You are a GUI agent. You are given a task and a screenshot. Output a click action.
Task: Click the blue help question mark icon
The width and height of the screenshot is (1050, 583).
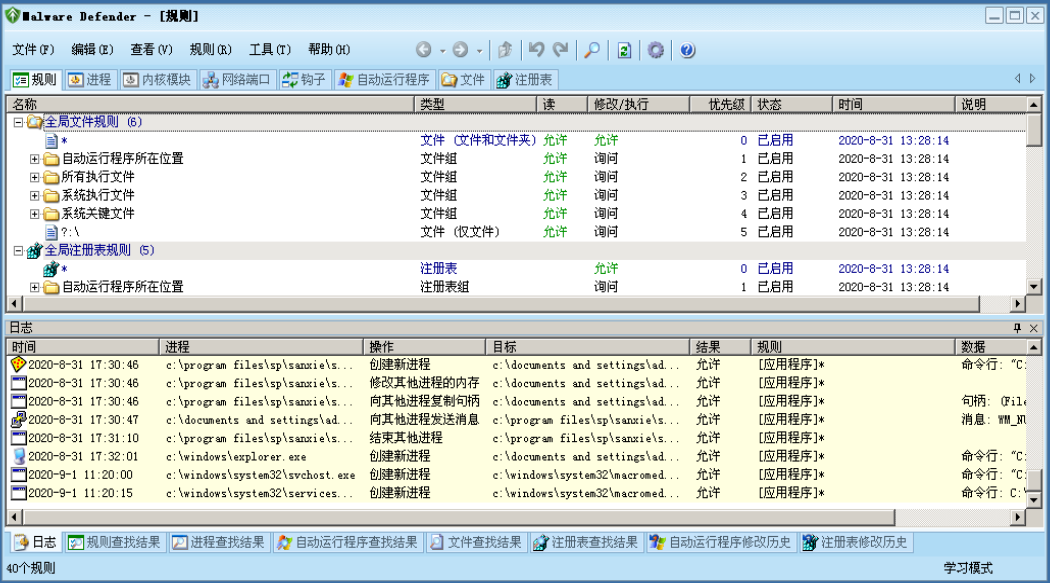click(x=687, y=50)
